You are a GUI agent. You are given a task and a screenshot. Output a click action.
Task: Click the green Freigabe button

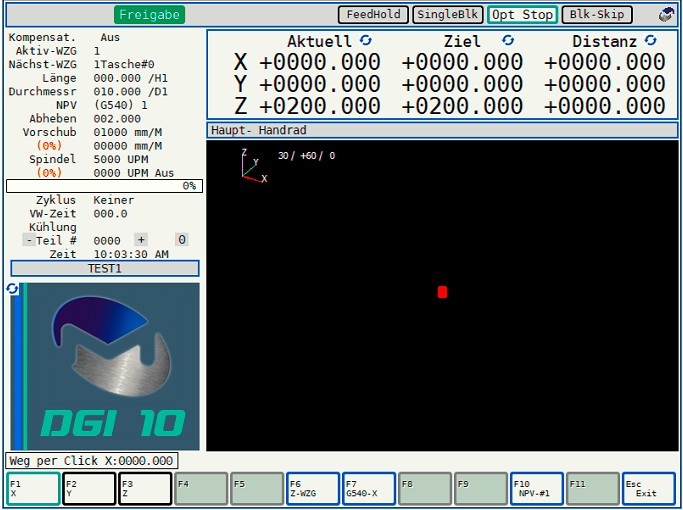pyautogui.click(x=149, y=15)
